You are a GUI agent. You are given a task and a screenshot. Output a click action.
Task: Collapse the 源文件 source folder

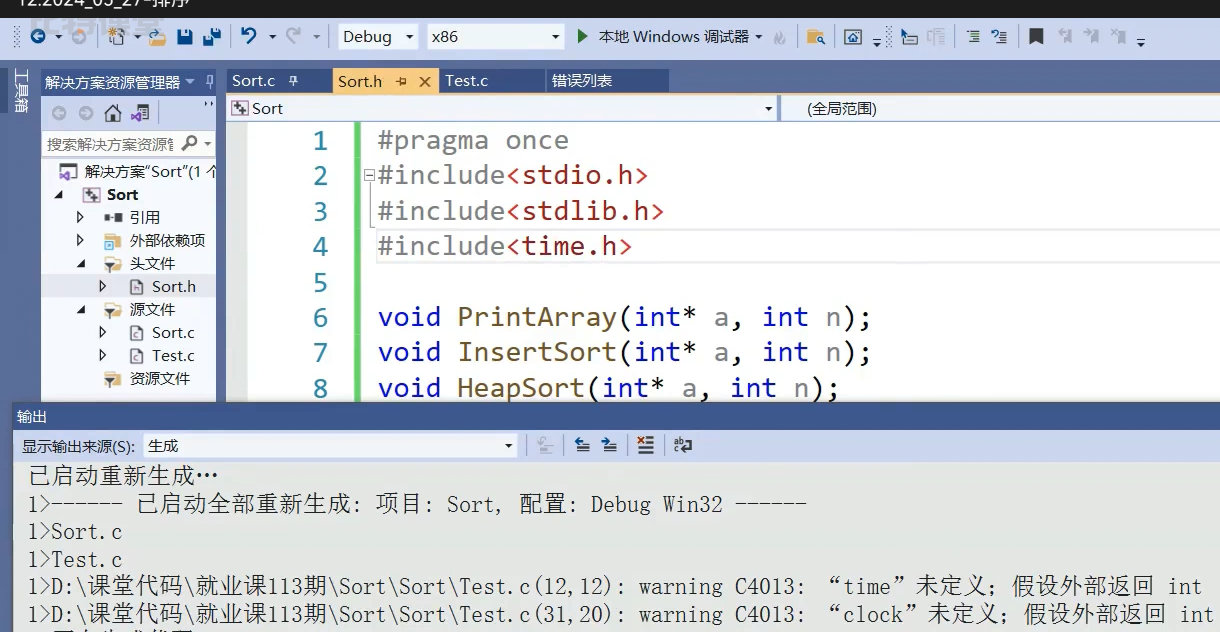[x=81, y=309]
